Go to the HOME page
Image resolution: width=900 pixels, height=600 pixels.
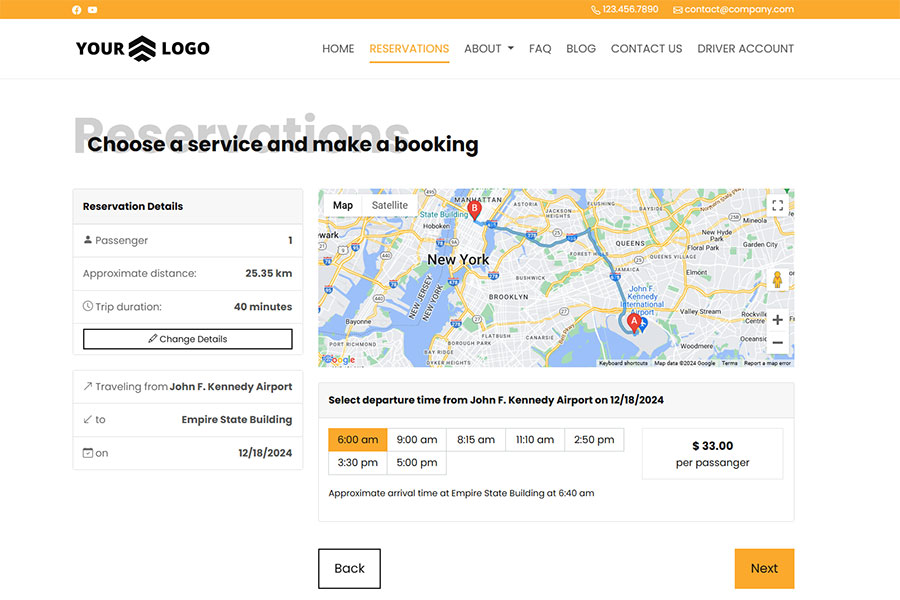[338, 49]
